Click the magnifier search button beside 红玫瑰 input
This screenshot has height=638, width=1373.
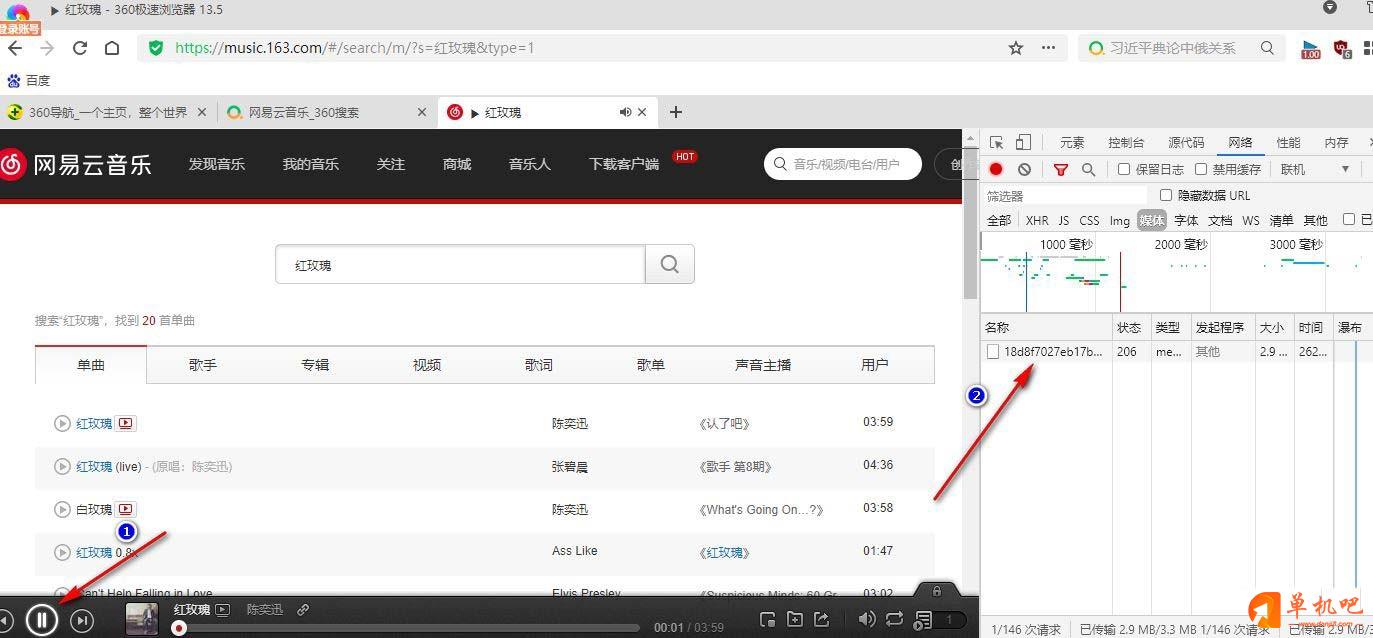point(670,265)
